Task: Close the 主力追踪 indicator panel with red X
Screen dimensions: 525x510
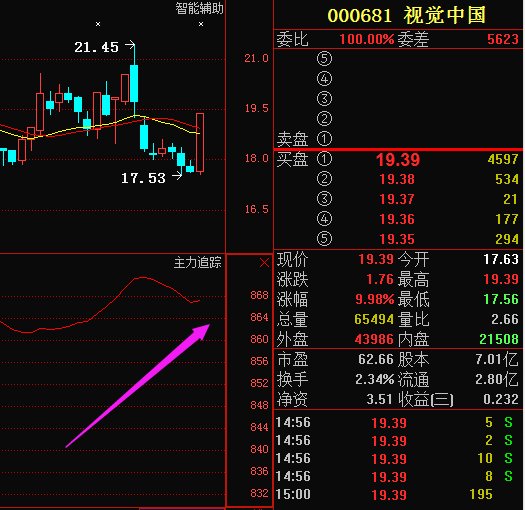Action: (x=264, y=263)
